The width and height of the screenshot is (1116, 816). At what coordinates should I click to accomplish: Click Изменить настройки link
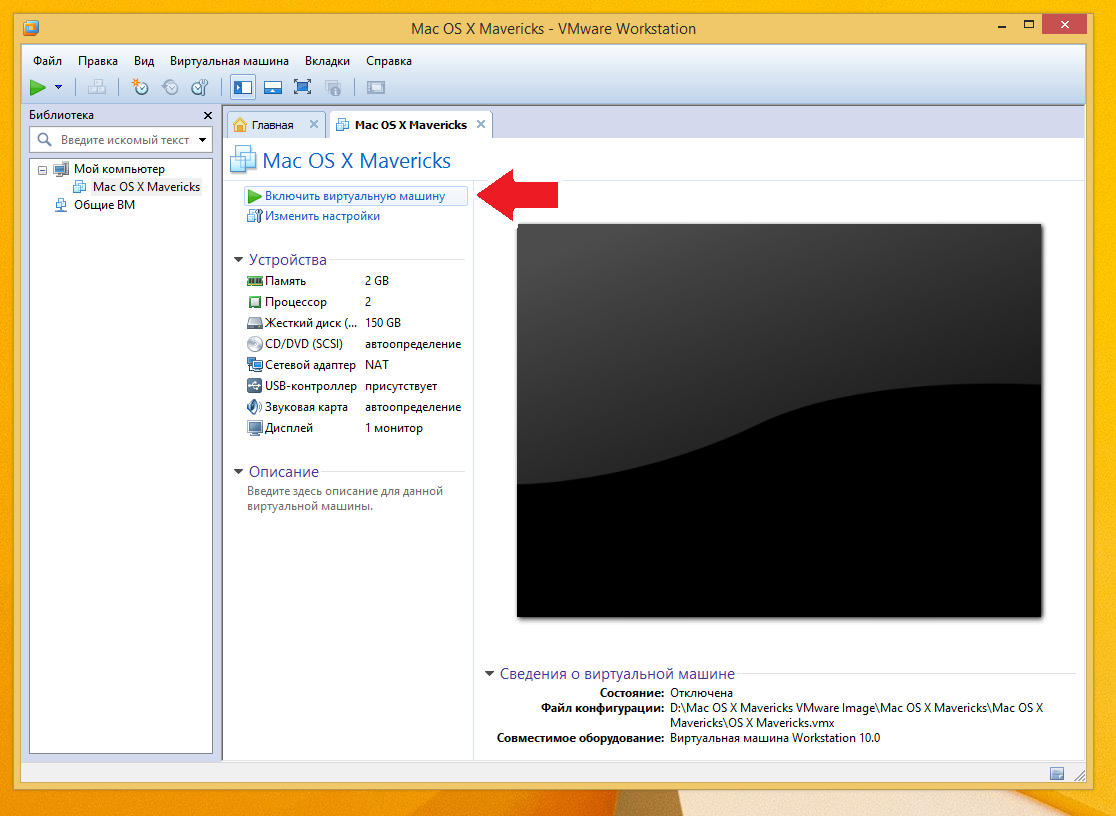(322, 216)
